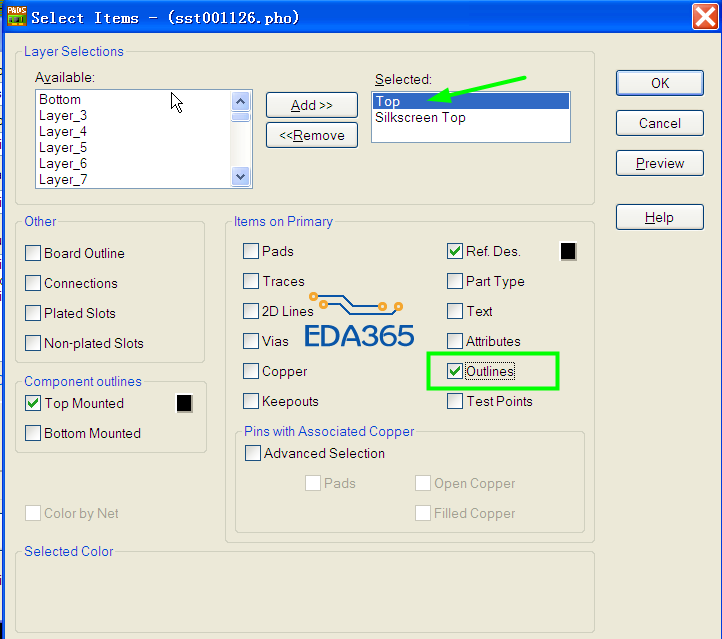
Task: Click the Available list scrollbar thumb
Action: 240,116
